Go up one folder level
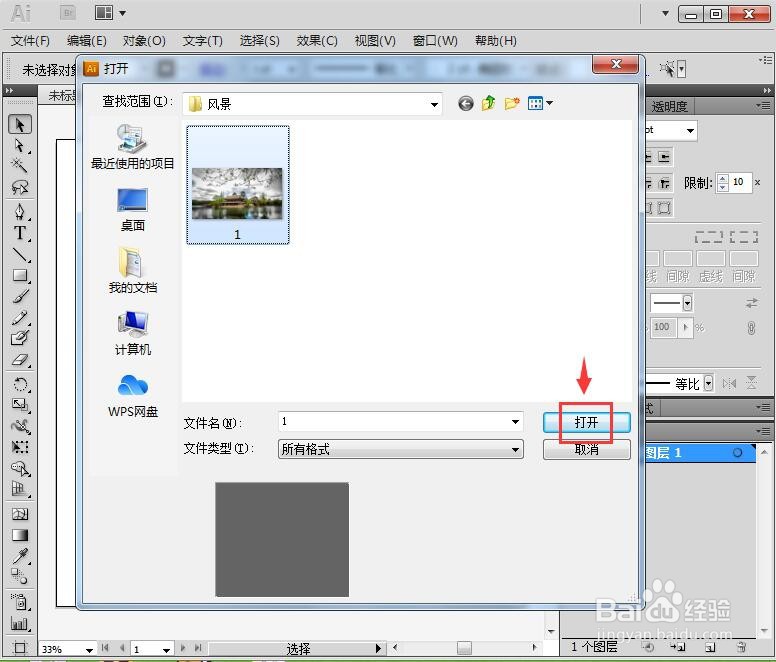776x662 pixels. 488,103
